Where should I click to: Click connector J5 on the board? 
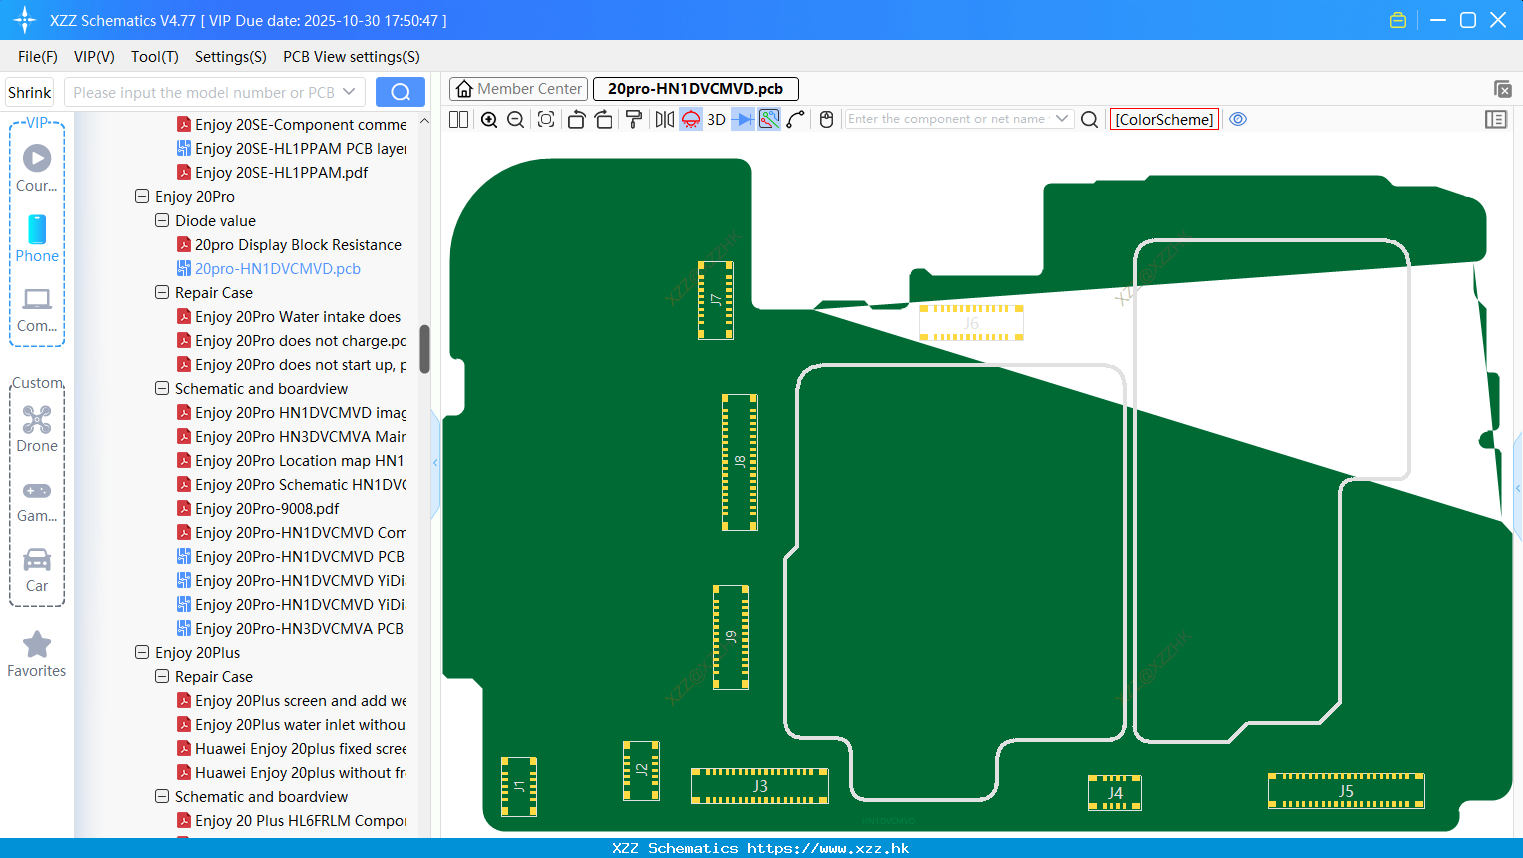pyautogui.click(x=1346, y=791)
